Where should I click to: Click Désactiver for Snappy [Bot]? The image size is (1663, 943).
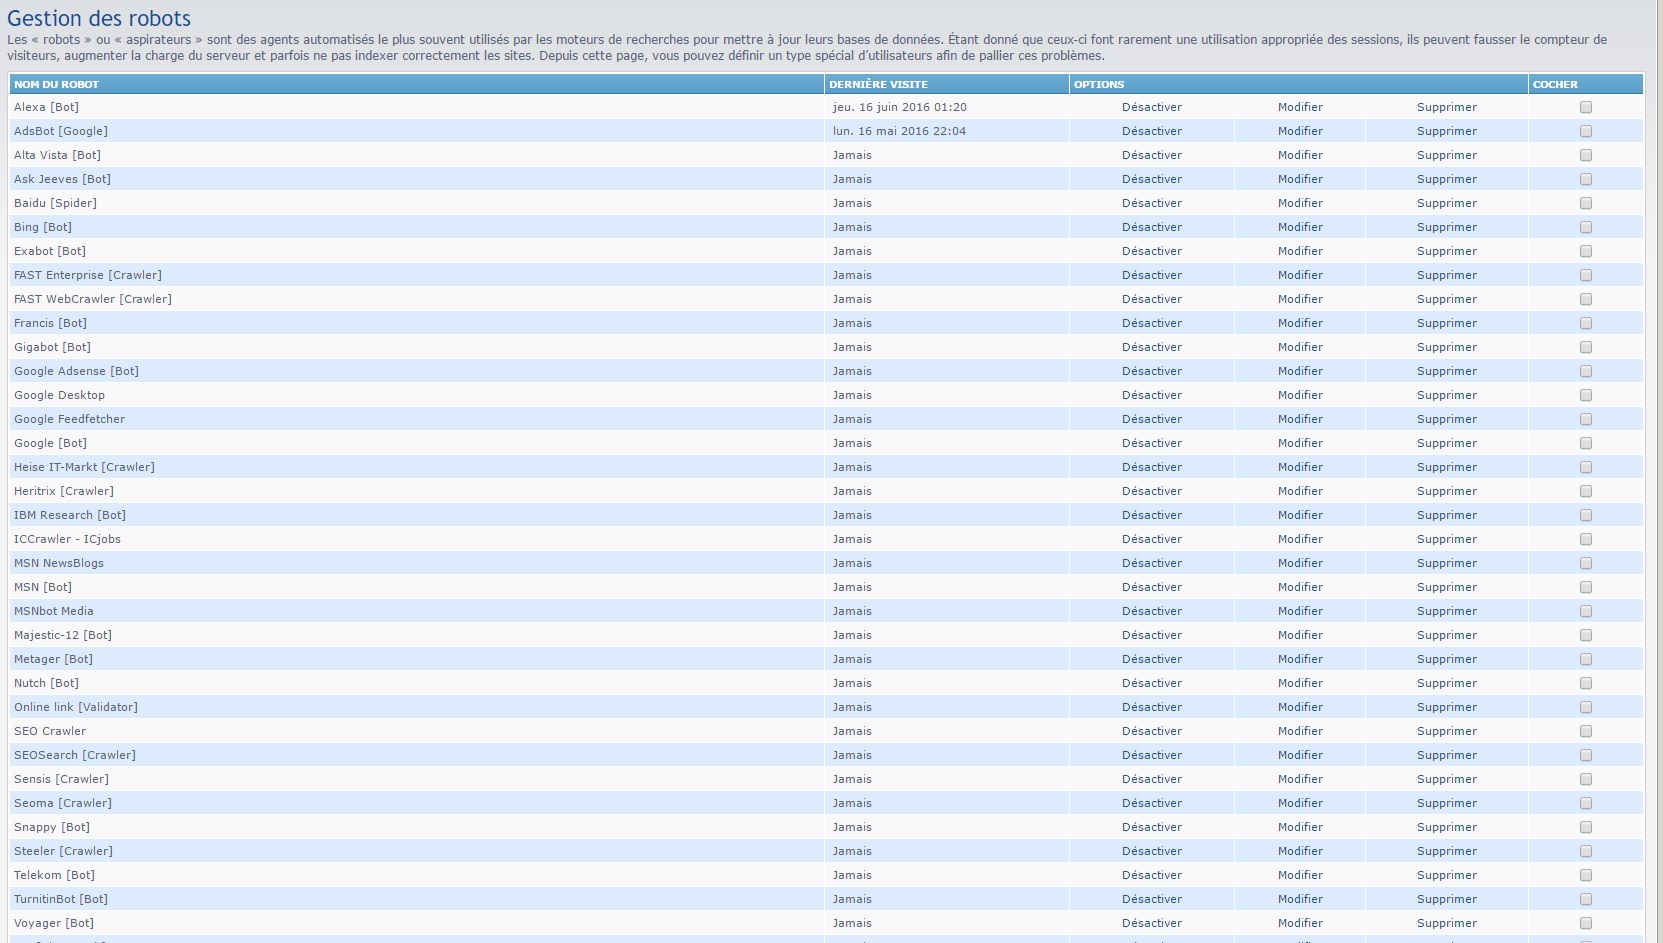tap(1152, 827)
